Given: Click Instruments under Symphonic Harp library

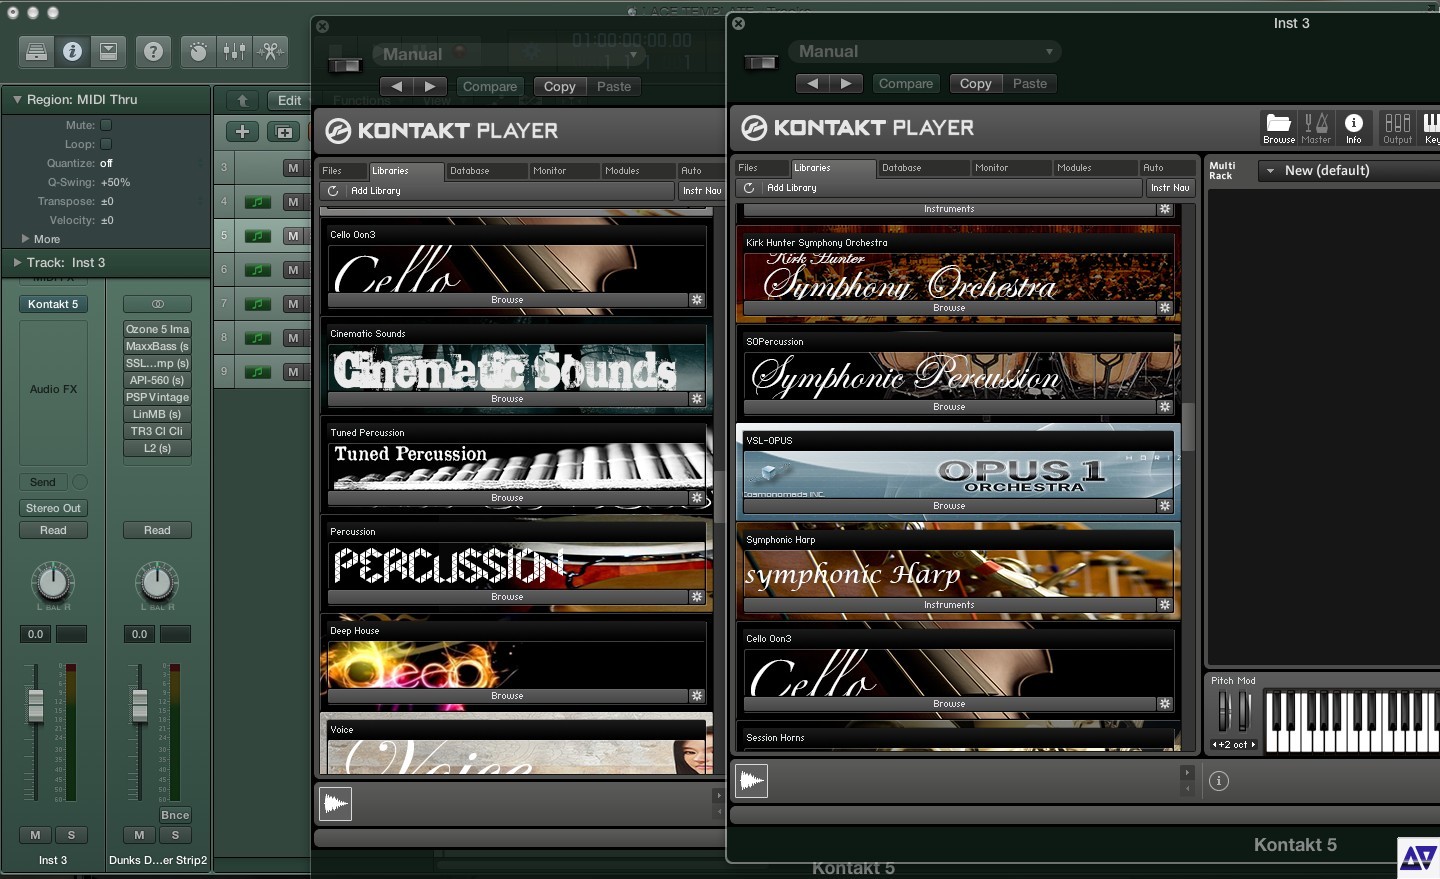Looking at the screenshot, I should click(949, 605).
